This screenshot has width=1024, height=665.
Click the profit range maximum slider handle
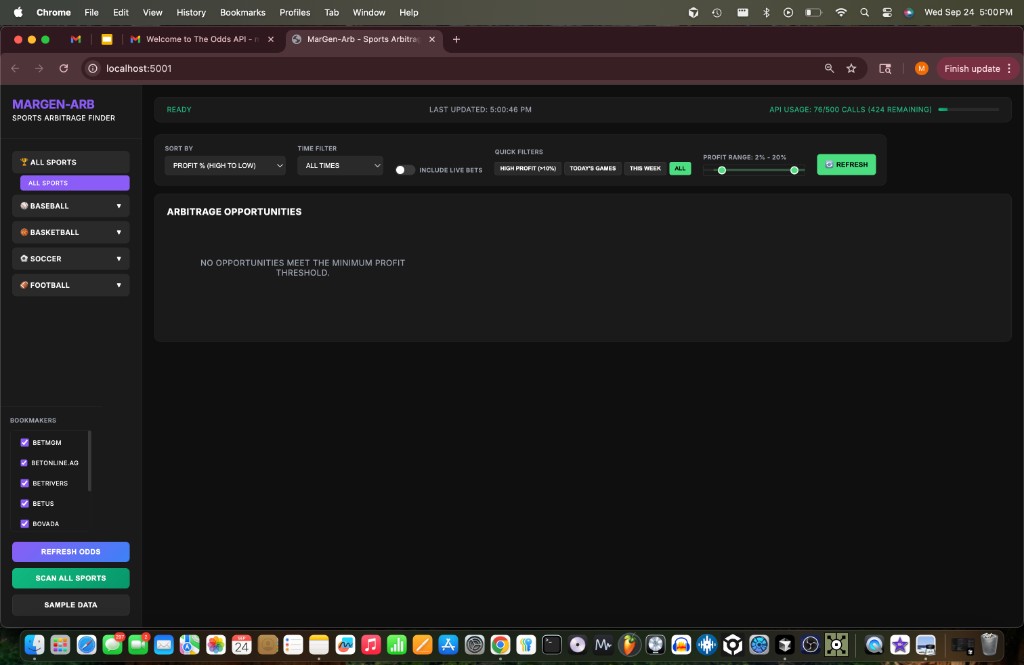(x=794, y=170)
